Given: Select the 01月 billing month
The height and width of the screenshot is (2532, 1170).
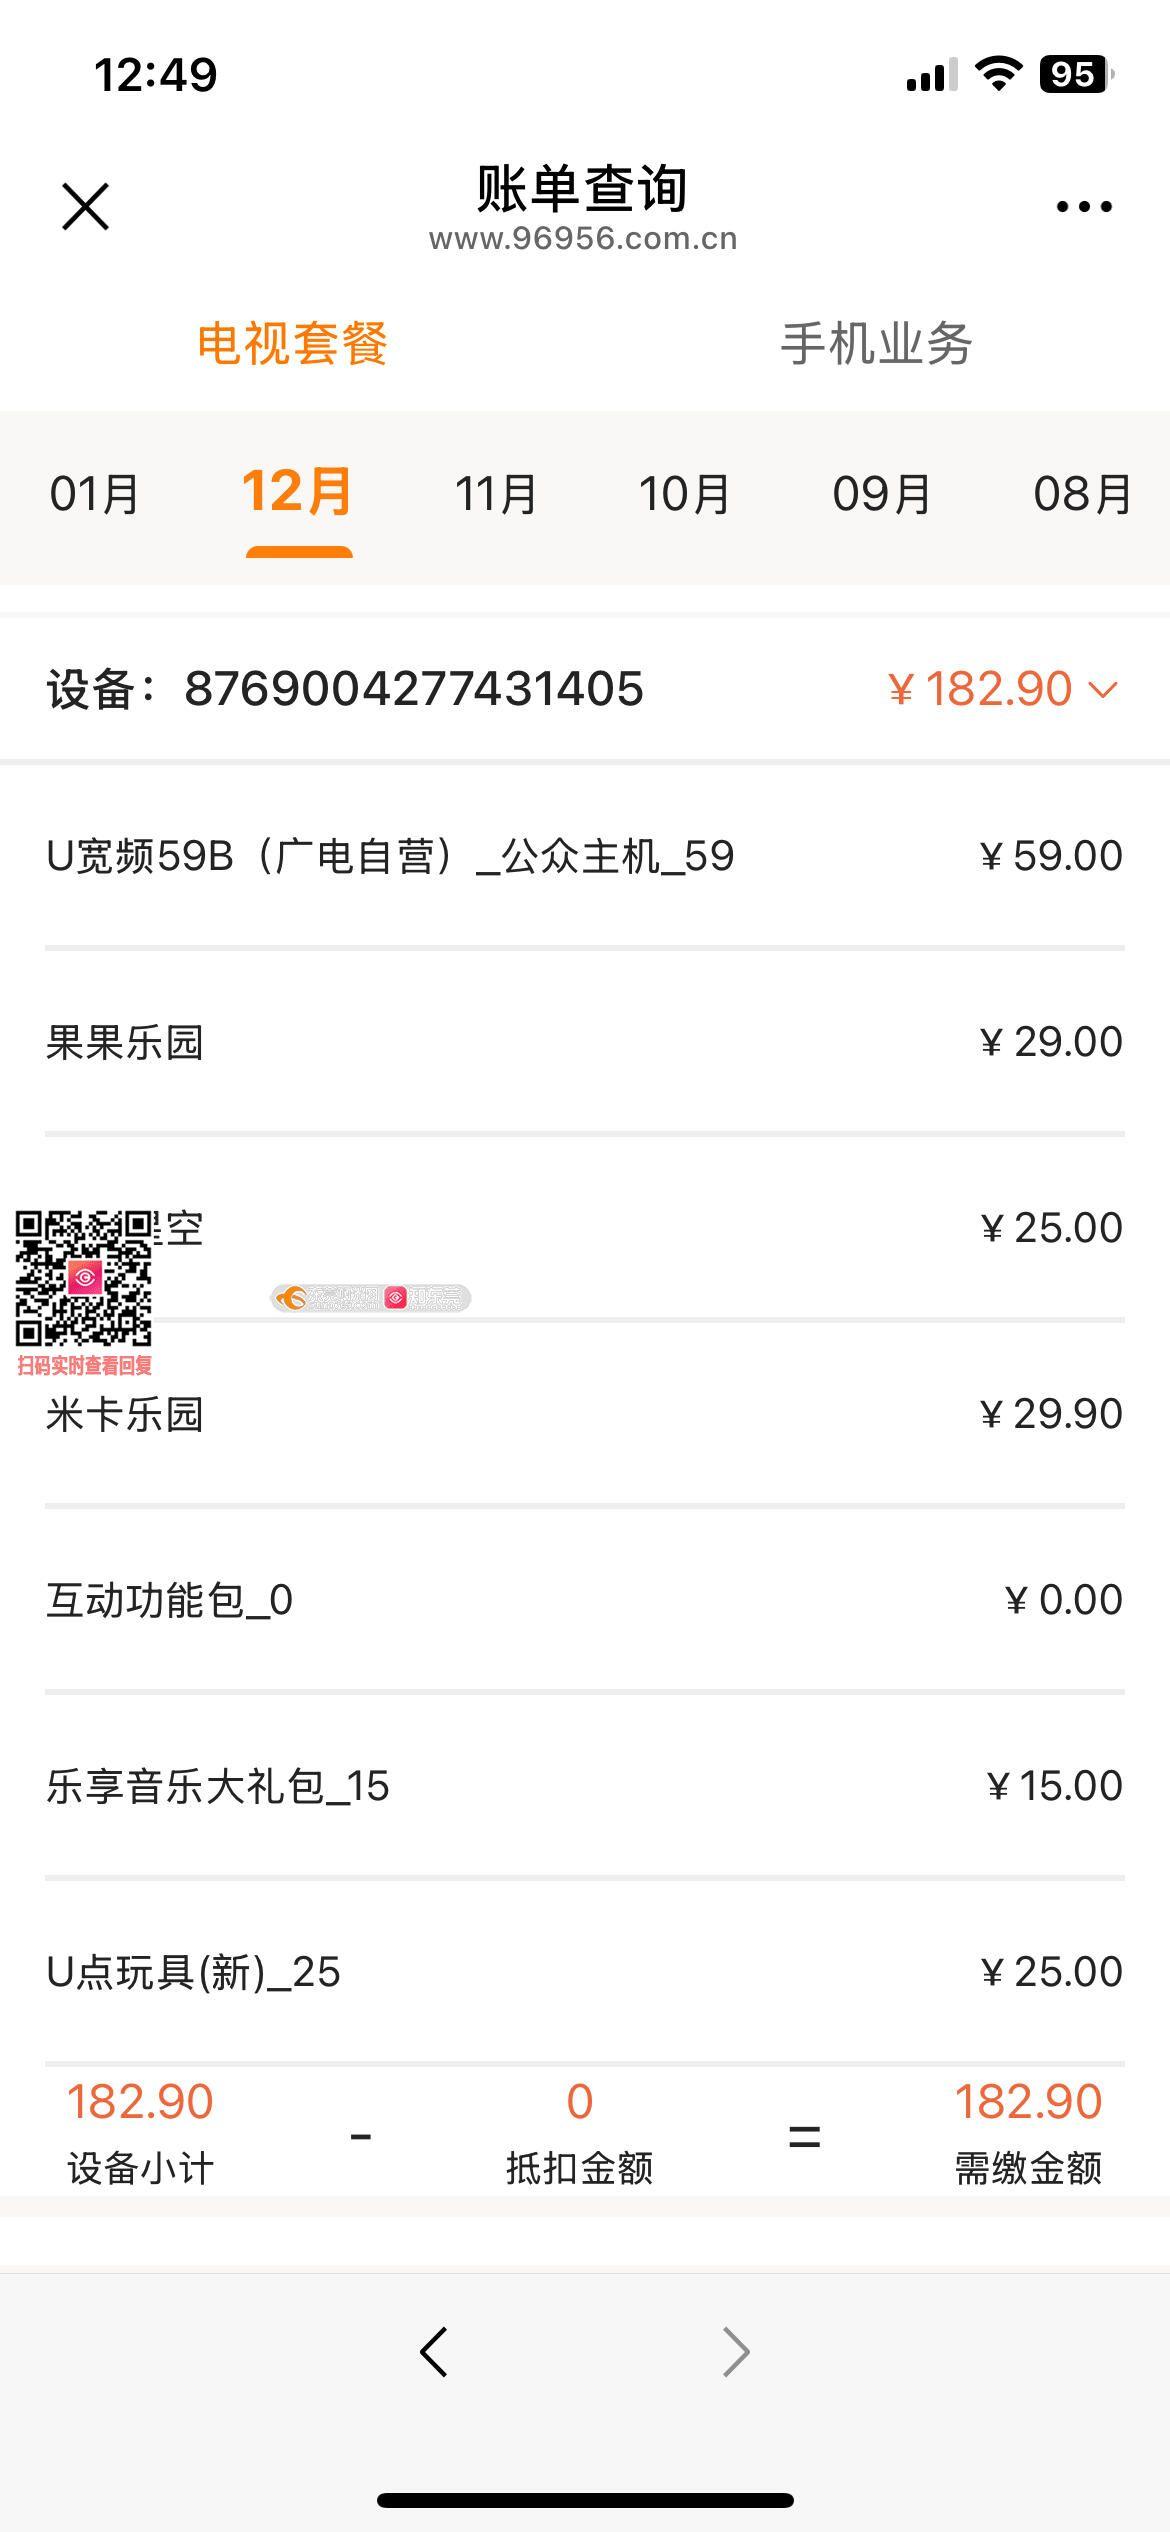Looking at the screenshot, I should [x=95, y=494].
